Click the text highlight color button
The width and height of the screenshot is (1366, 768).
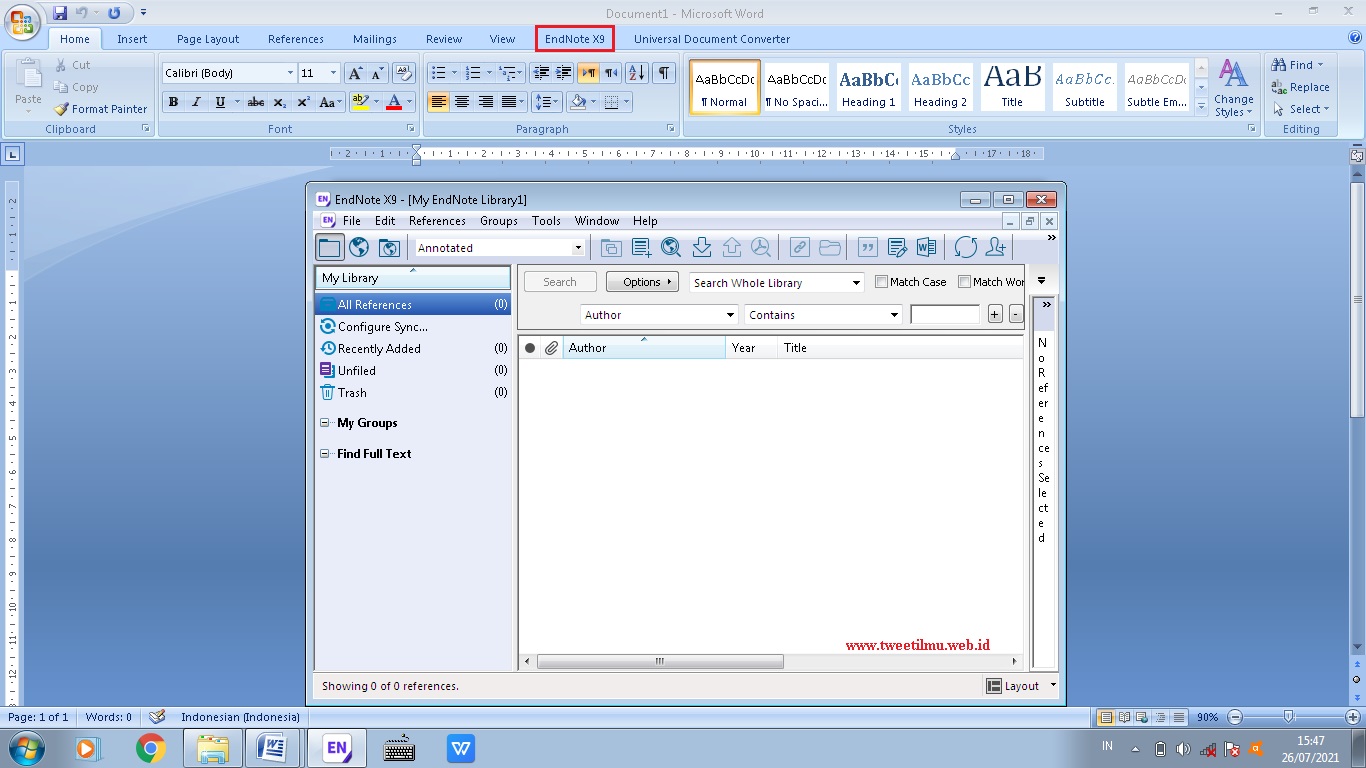tap(360, 102)
